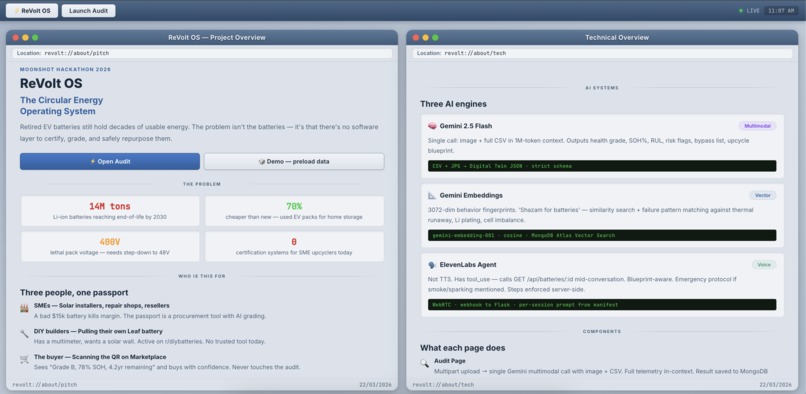Click the 70% cheaper stat card
Image resolution: width=806 pixels, height=394 pixels.
(x=294, y=211)
